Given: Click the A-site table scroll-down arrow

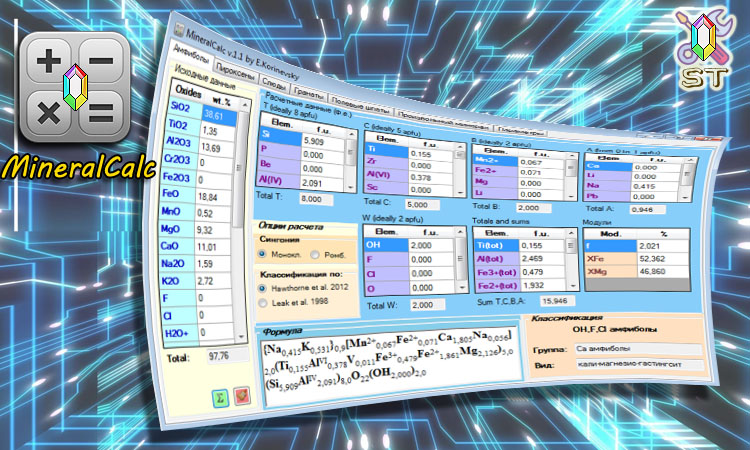Looking at the screenshot, I should point(685,197).
